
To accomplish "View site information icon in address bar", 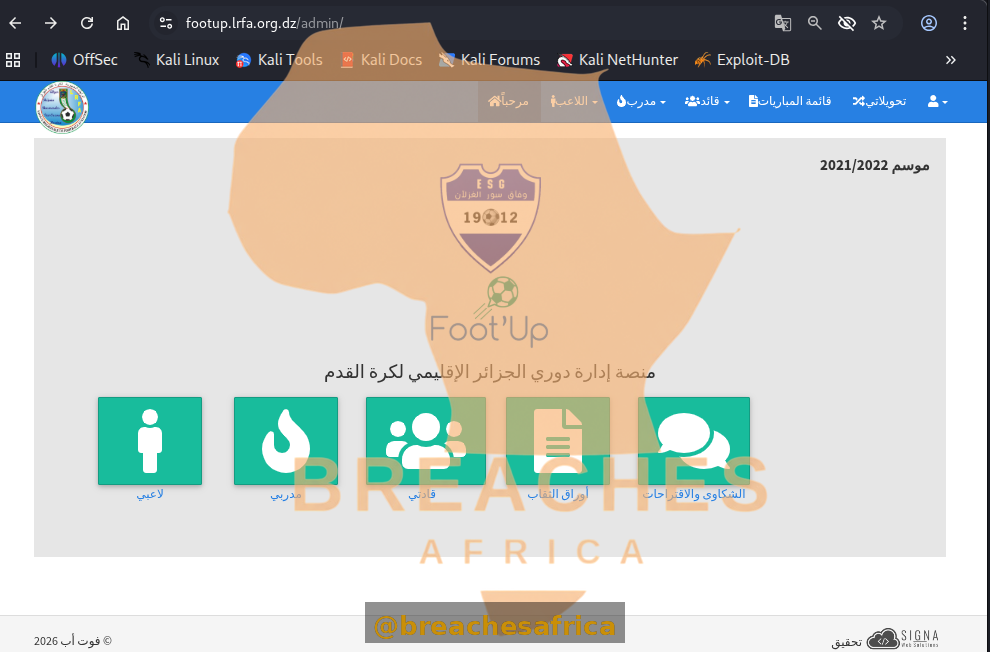I will pos(166,23).
